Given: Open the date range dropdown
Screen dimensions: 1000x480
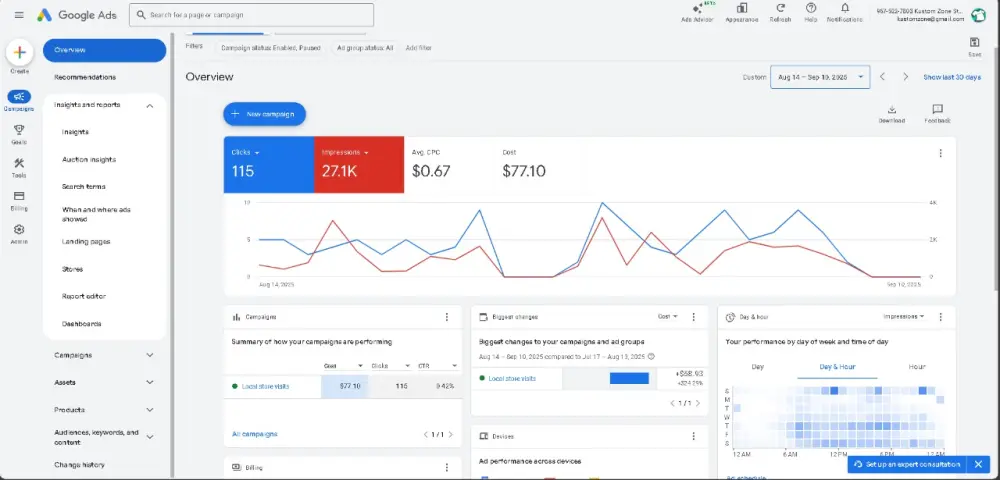Looking at the screenshot, I should (x=819, y=77).
